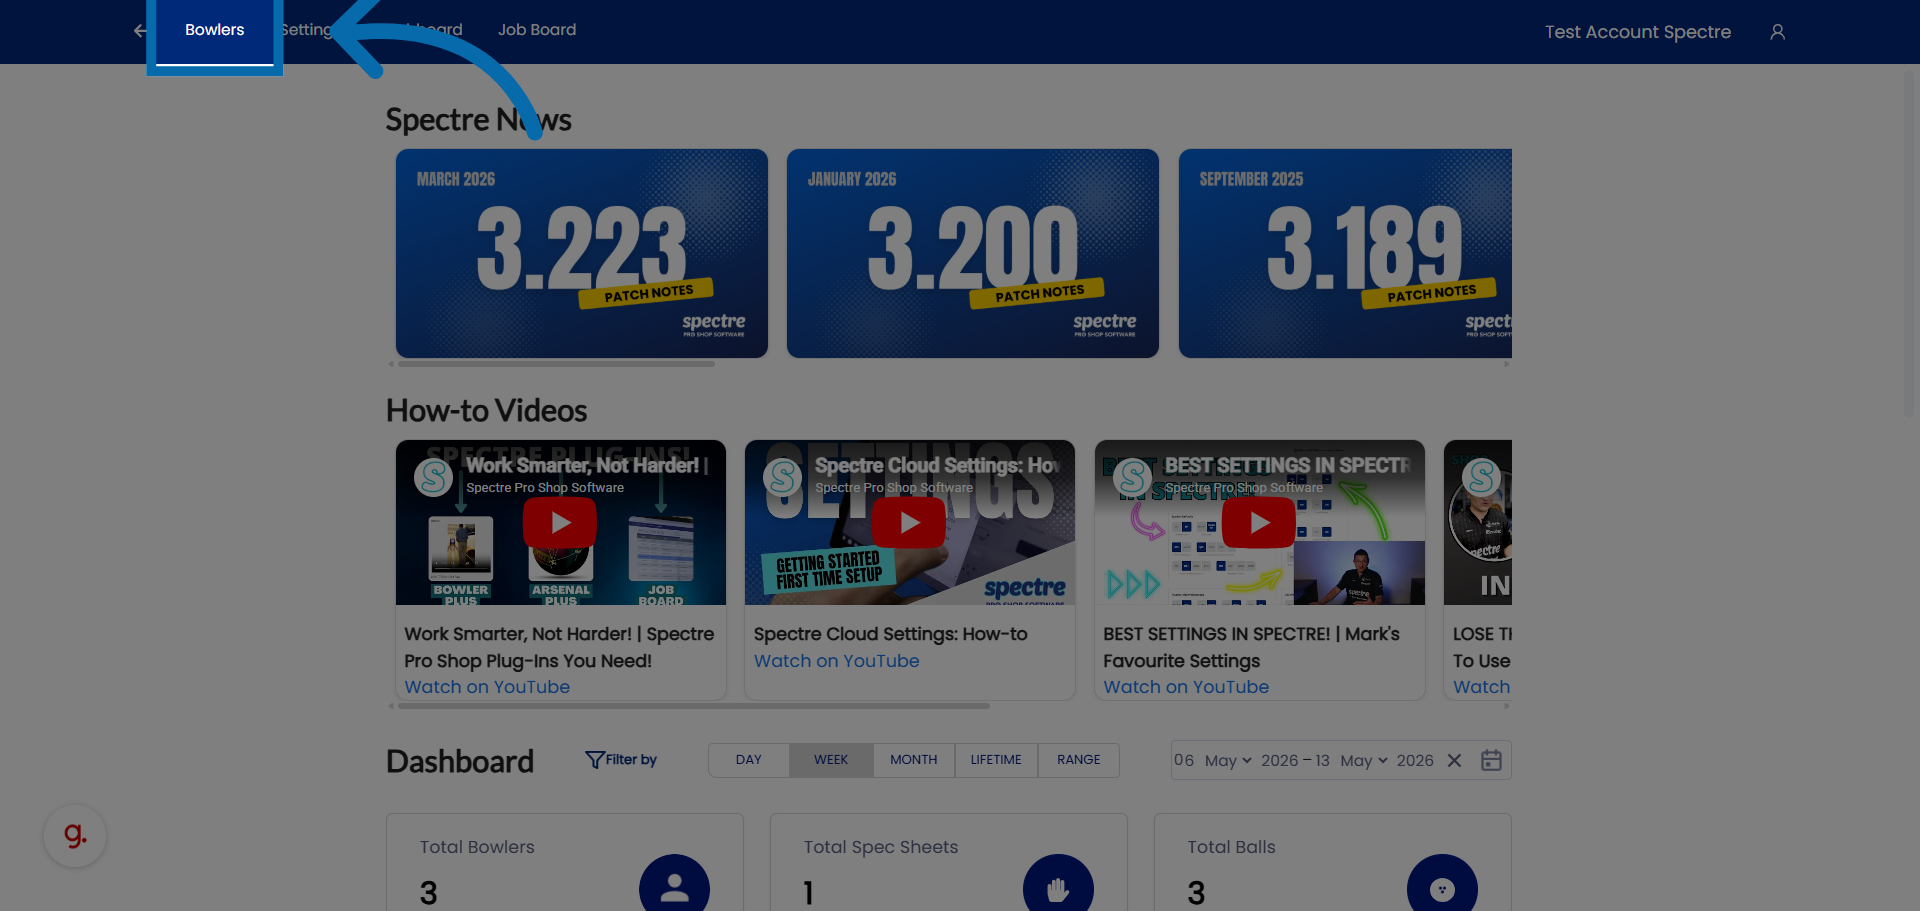Click Watch on YouTube under Spectre Cloud Settings
This screenshot has width=1920, height=911.
coord(836,661)
